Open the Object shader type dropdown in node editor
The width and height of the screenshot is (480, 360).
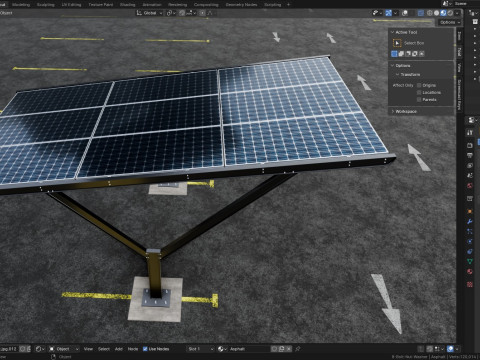point(64,349)
